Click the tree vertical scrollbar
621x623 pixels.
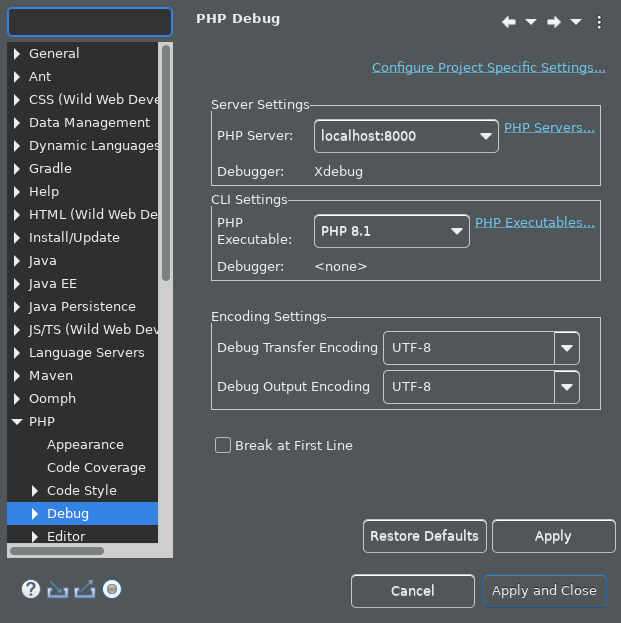[166, 163]
